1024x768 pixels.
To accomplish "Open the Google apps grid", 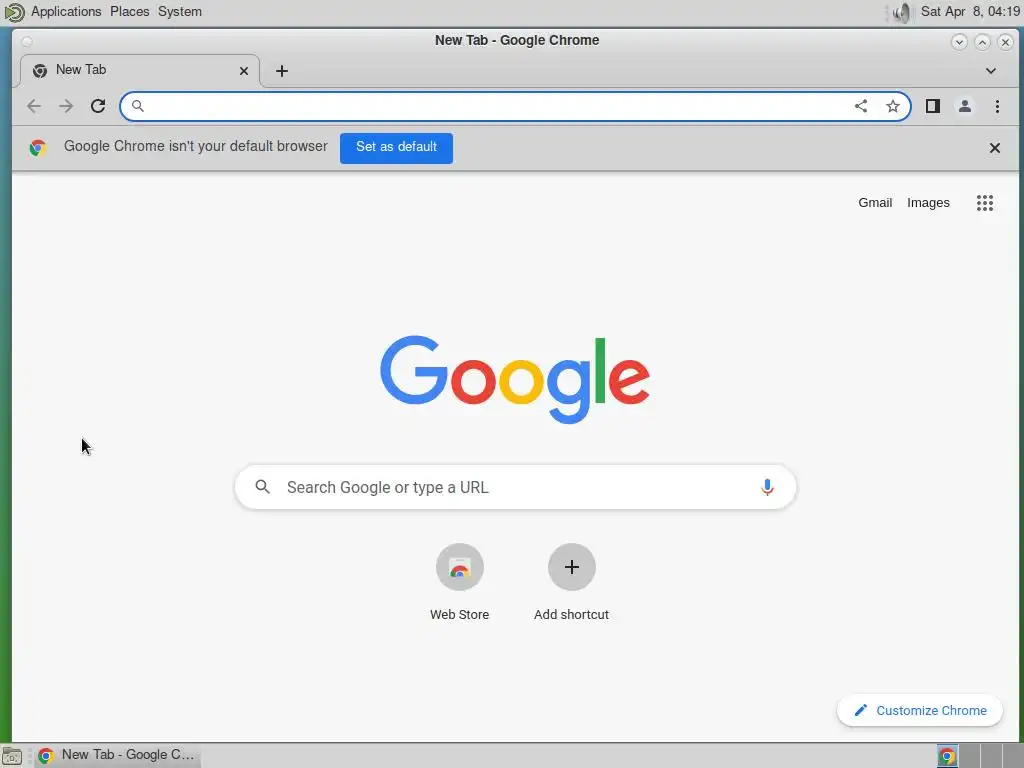I will coord(985,203).
